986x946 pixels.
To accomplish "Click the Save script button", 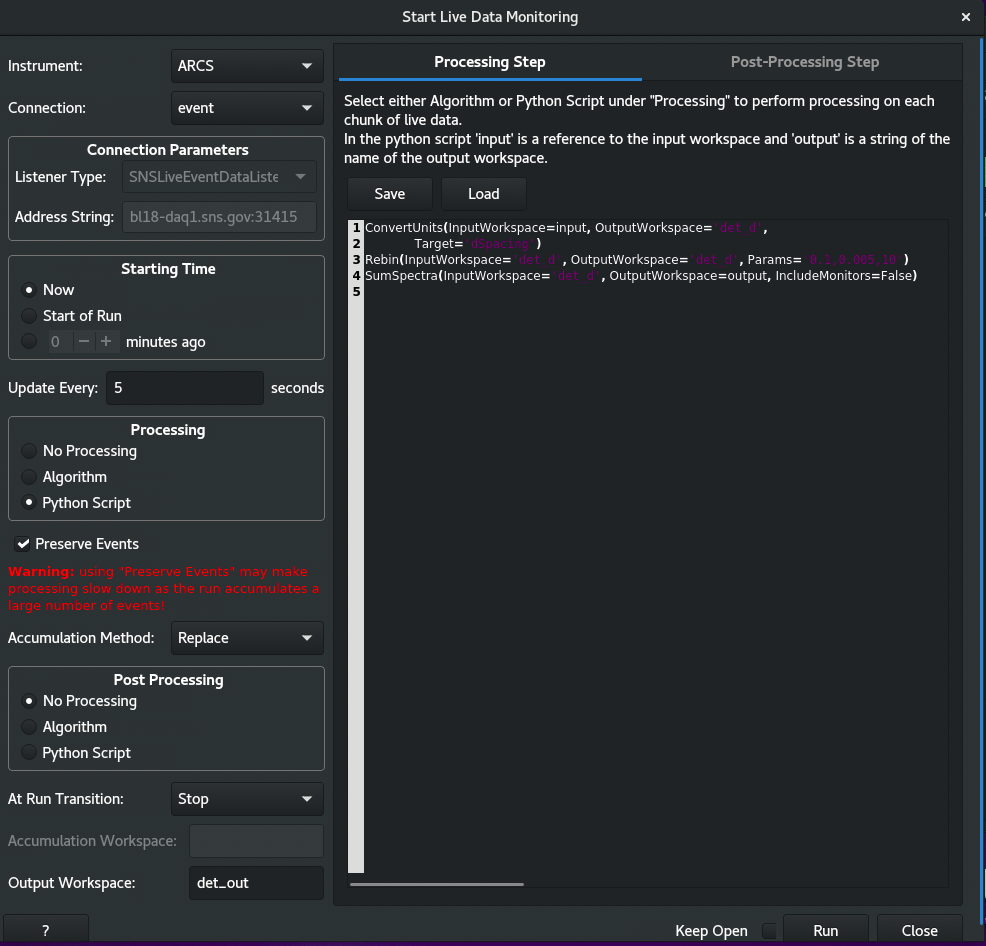I will click(x=390, y=193).
